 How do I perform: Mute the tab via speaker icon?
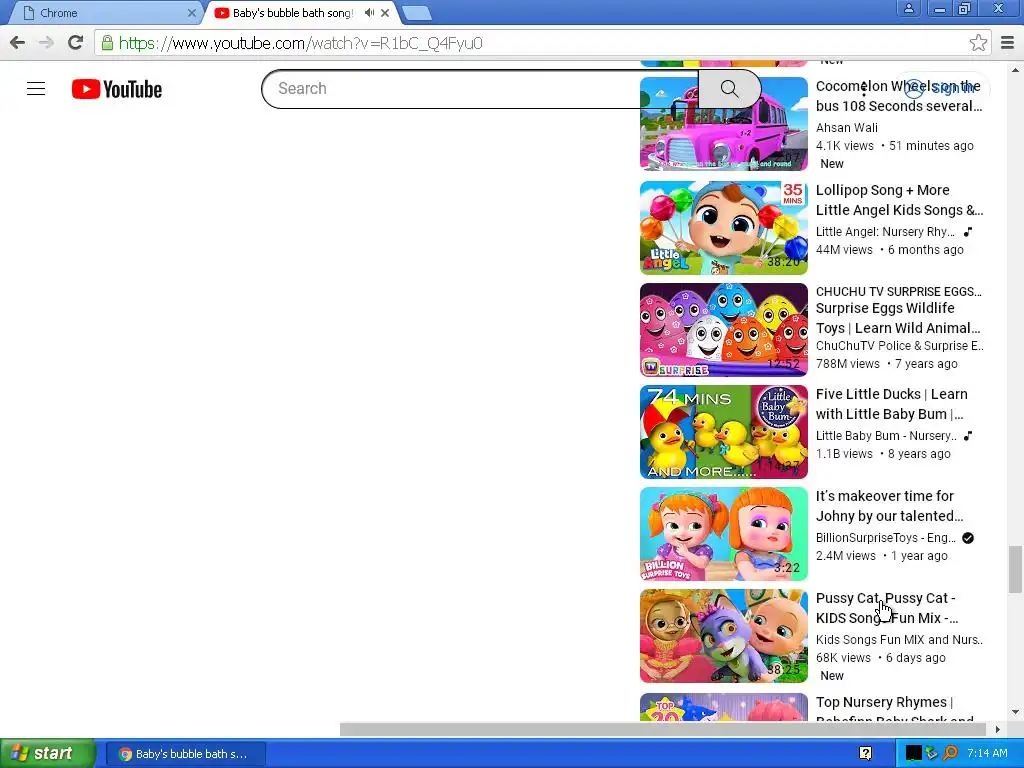[369, 12]
